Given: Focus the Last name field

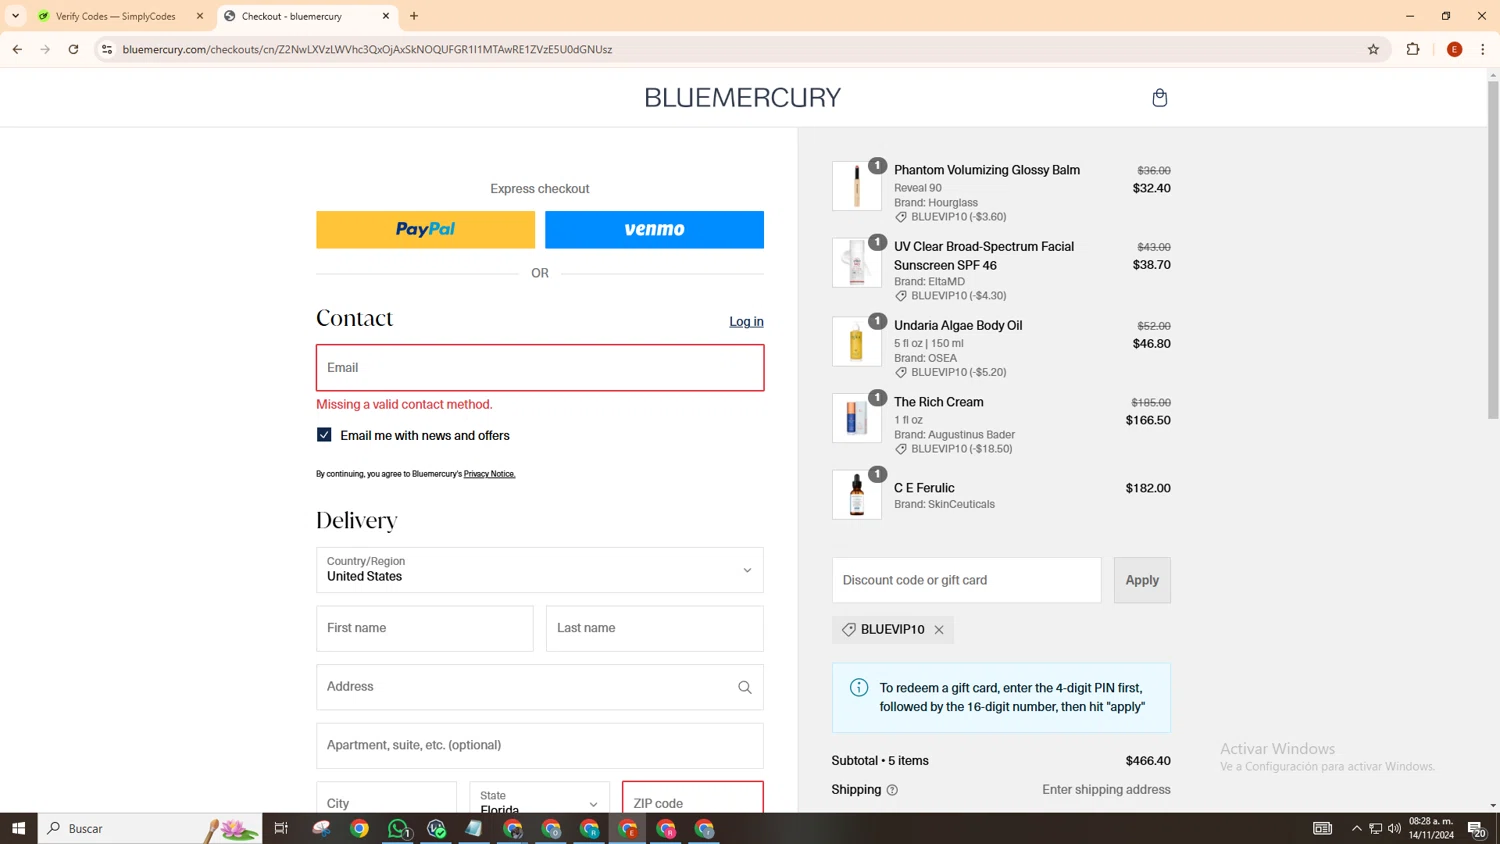Looking at the screenshot, I should (655, 629).
